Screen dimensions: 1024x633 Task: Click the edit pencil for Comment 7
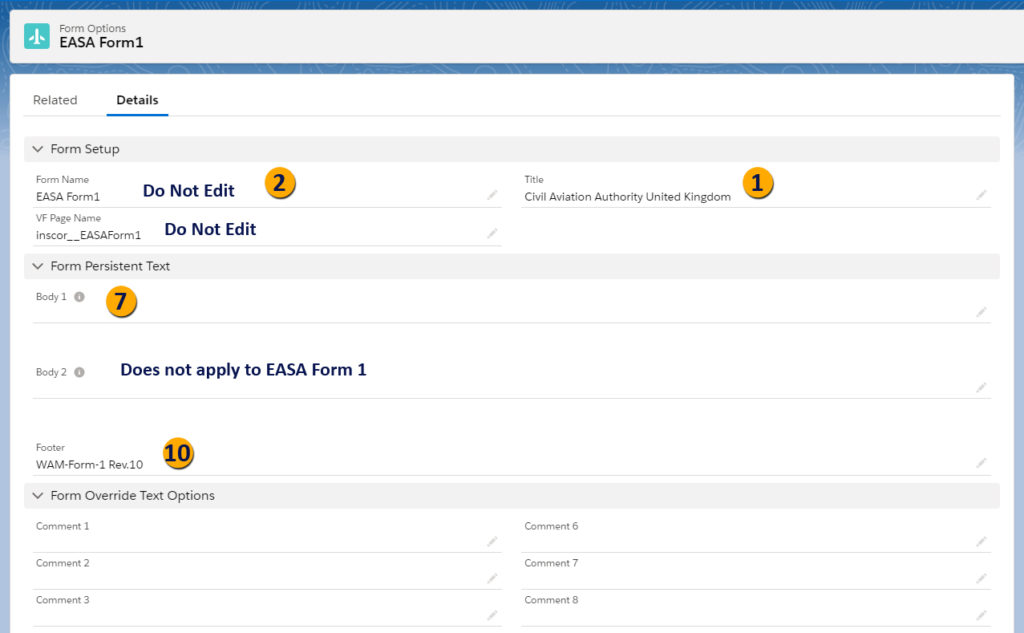[981, 578]
